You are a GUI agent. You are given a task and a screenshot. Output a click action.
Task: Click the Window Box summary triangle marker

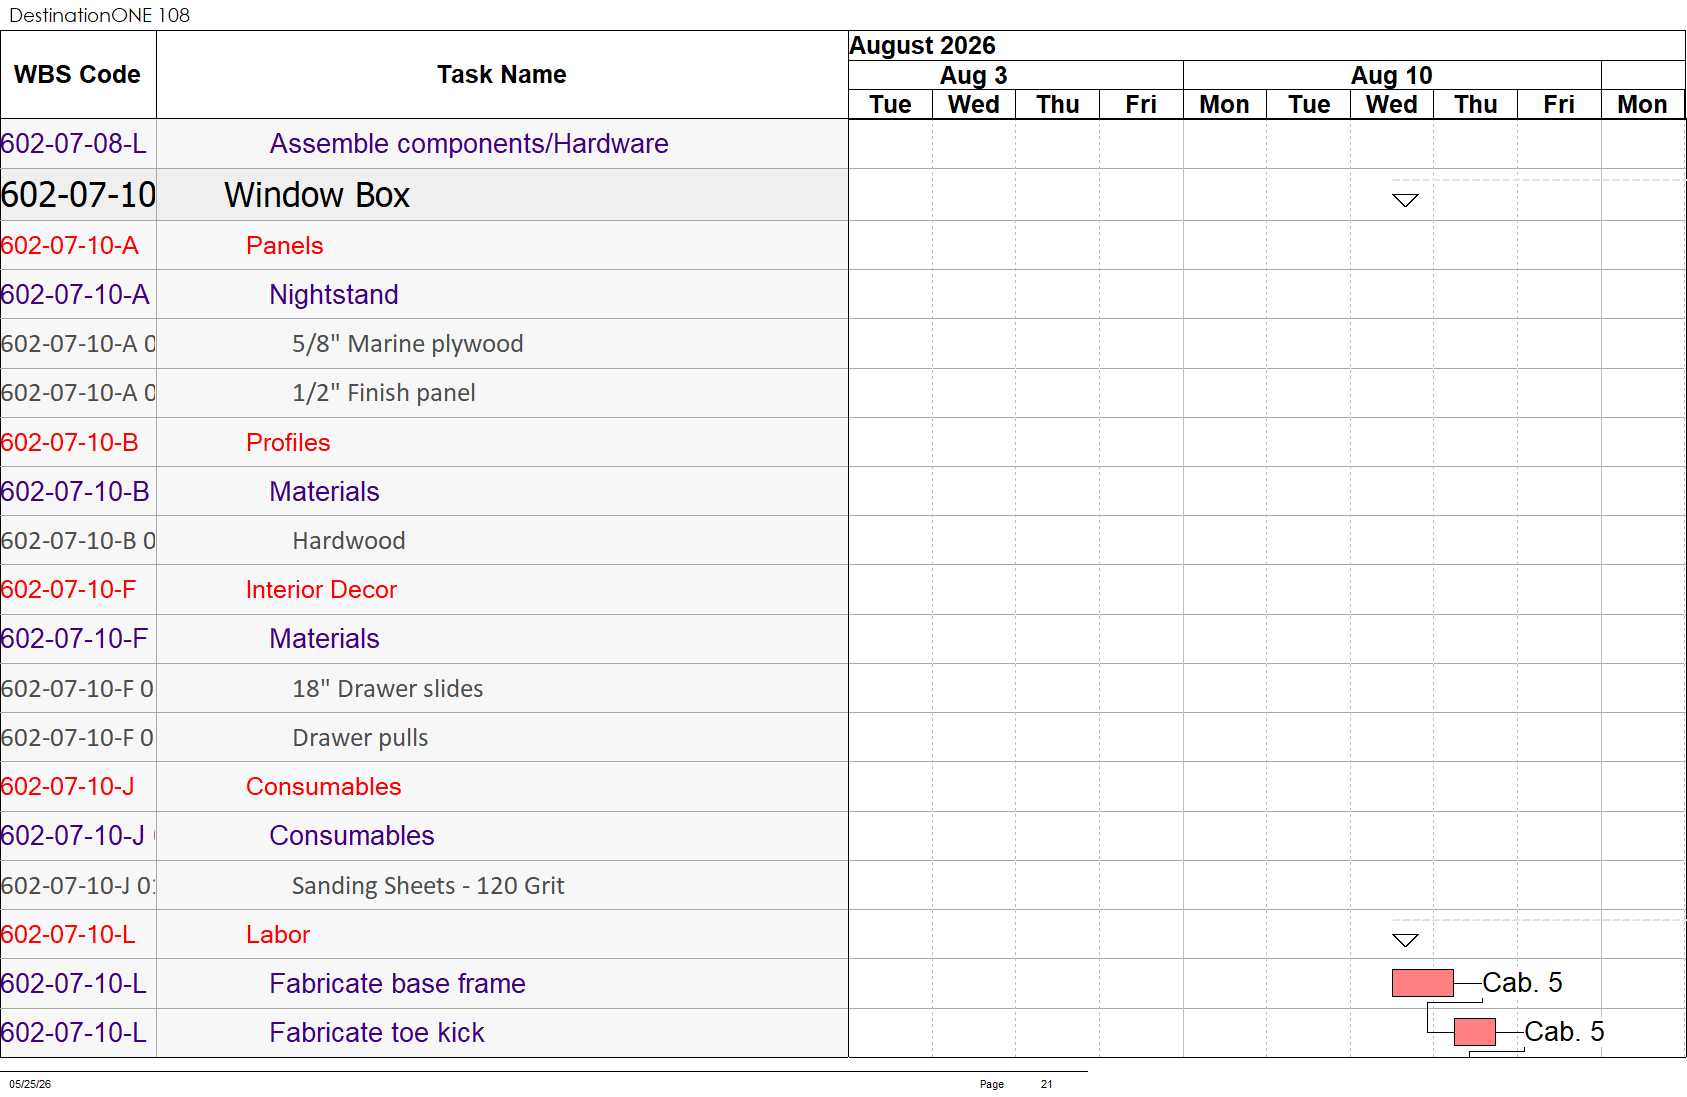(x=1405, y=200)
